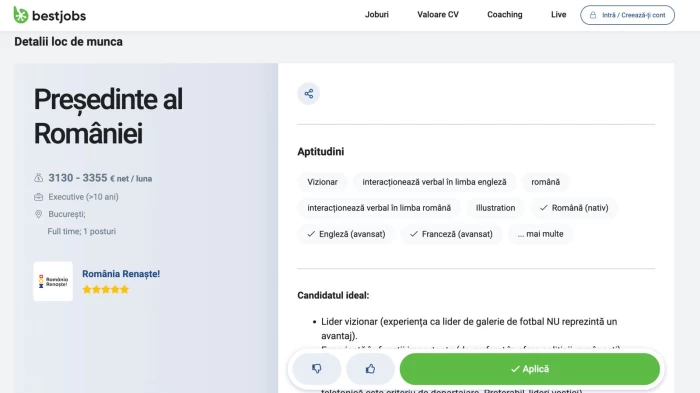Click the România Renaște company logo thumbnail

click(x=53, y=281)
